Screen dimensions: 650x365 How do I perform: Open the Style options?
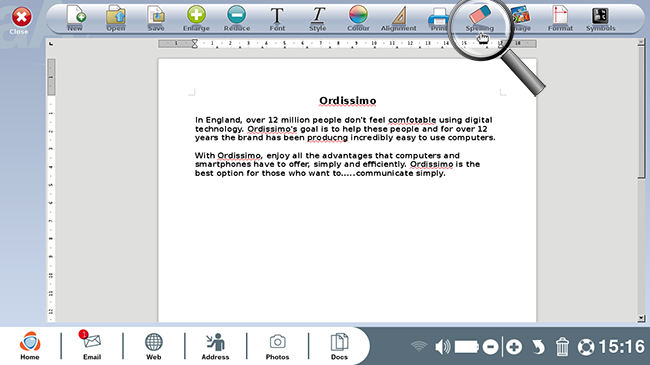click(x=318, y=19)
